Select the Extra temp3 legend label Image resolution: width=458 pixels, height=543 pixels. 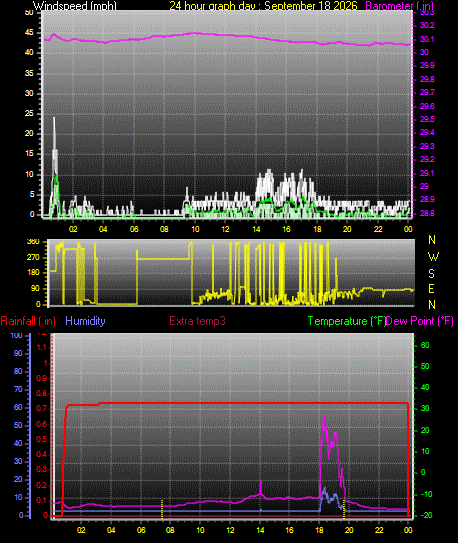click(197, 321)
